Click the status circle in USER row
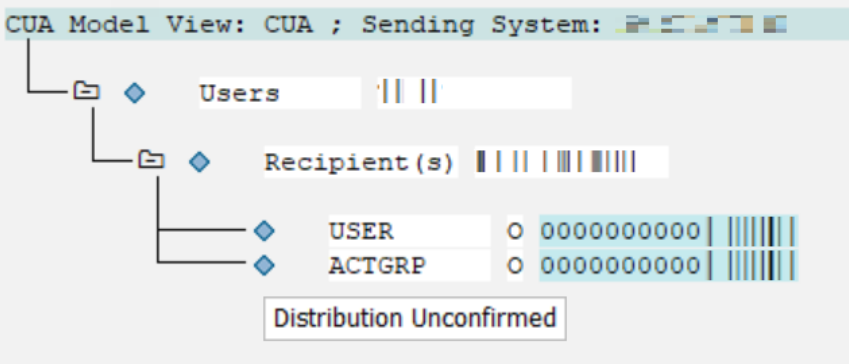 pos(515,231)
